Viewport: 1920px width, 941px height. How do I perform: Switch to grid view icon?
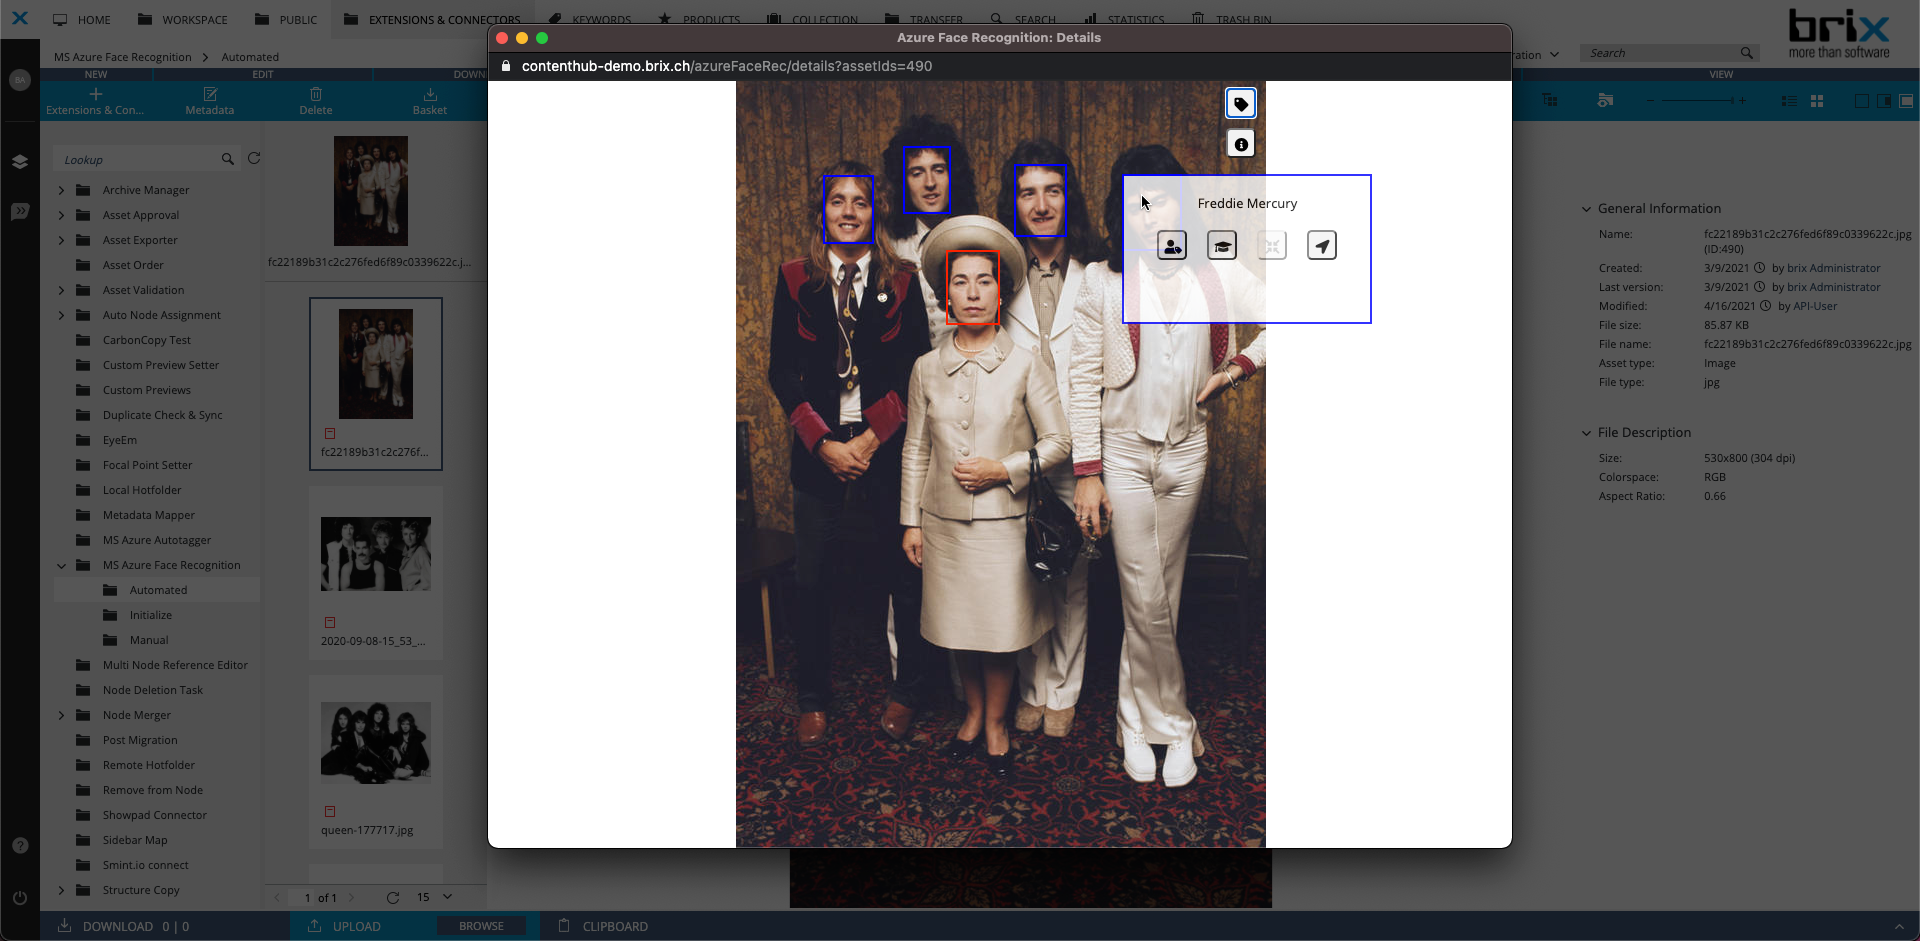(x=1817, y=101)
